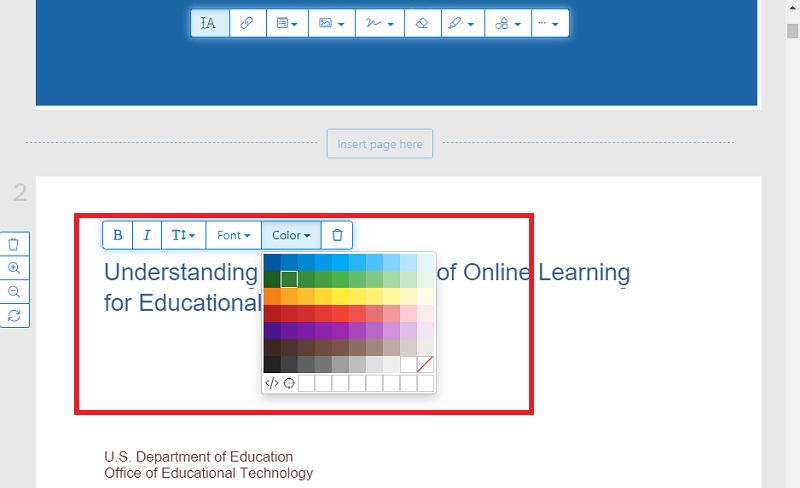Open the hex code color input icon
Screen dimensions: 800x488
pos(272,383)
